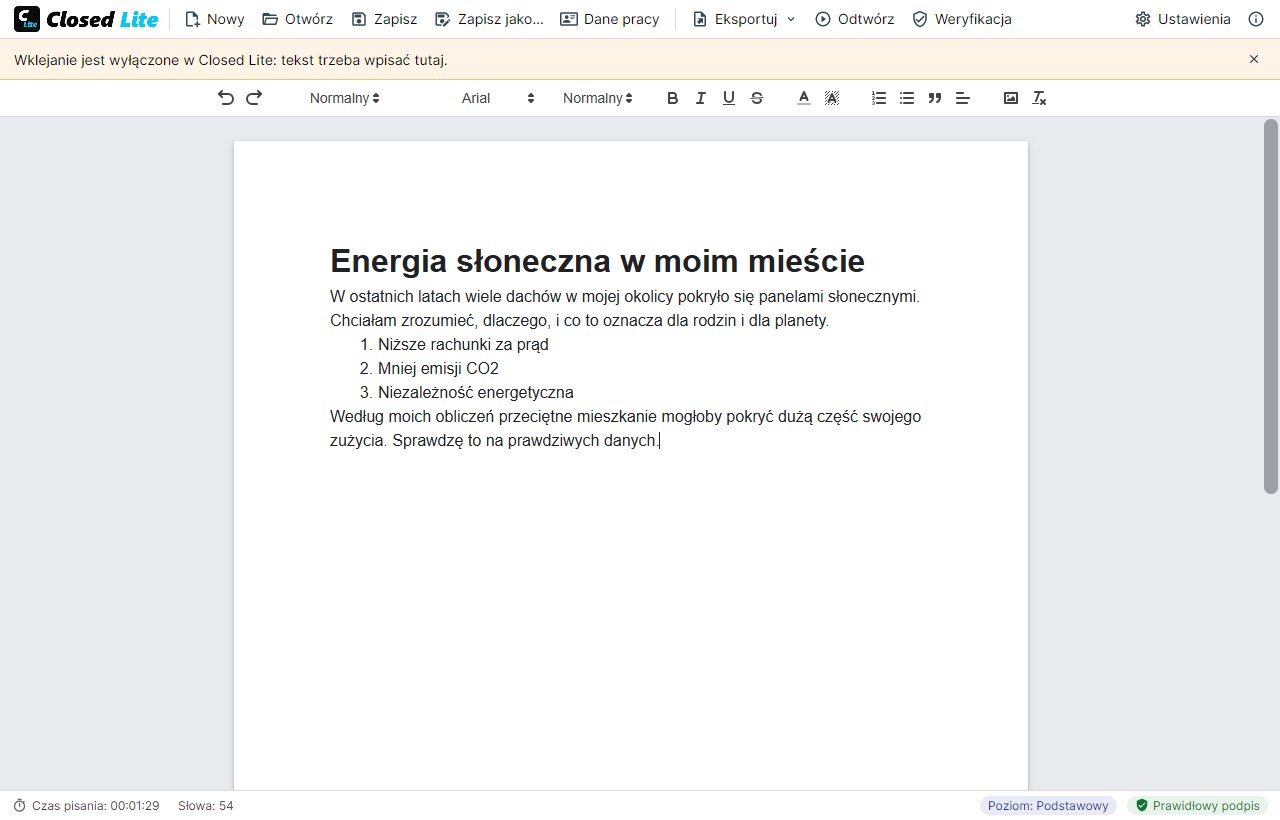This screenshot has height=820, width=1280.
Task: Choose Zapisz jako... to save a copy
Action: coord(489,19)
